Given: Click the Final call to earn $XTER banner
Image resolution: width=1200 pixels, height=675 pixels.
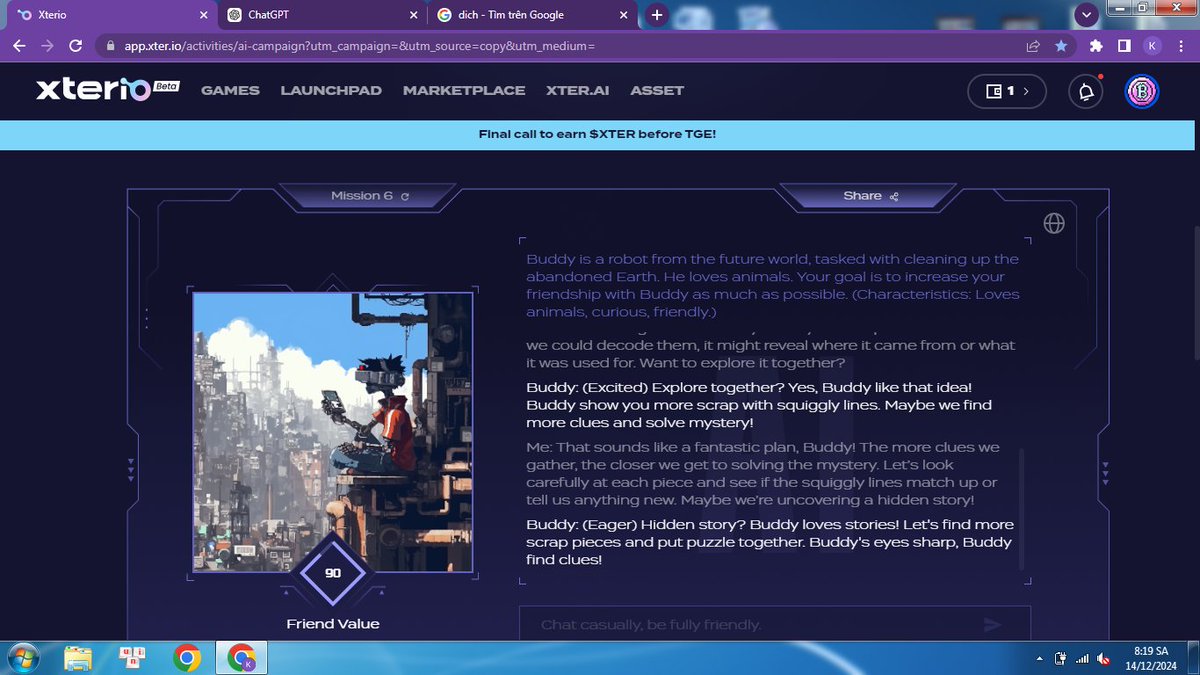Looking at the screenshot, I should (600, 134).
